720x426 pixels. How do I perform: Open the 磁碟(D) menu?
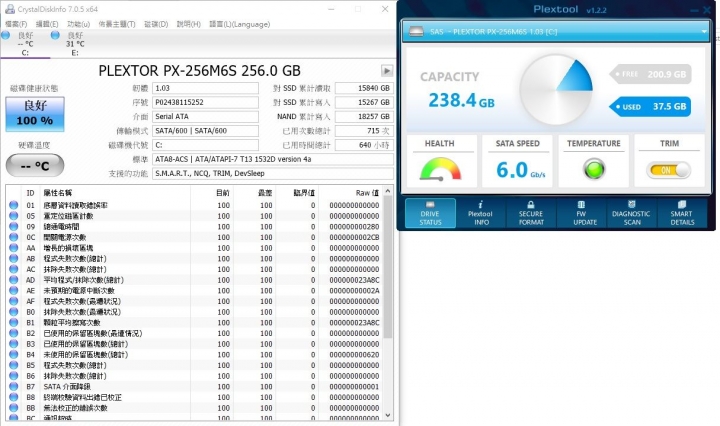pyautogui.click(x=156, y=24)
